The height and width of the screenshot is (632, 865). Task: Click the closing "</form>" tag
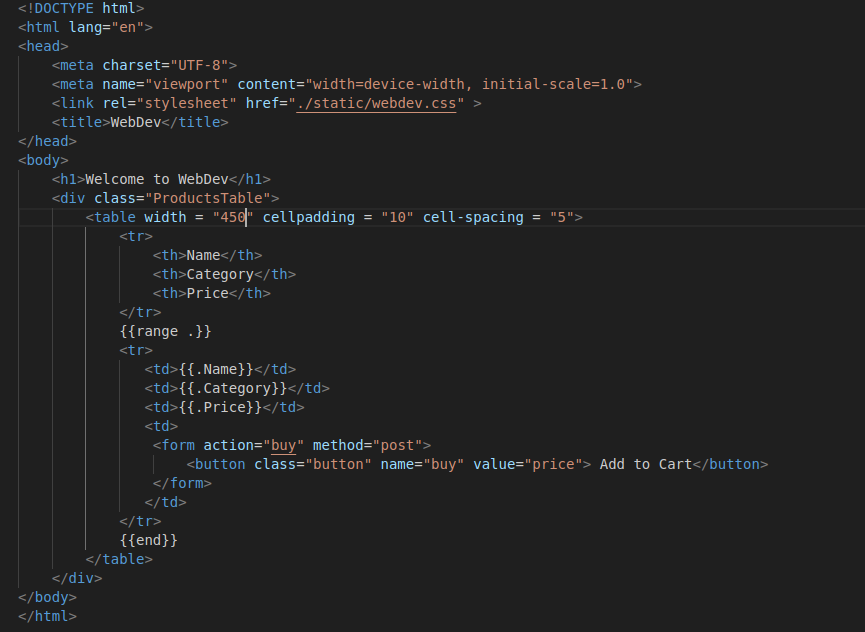pyautogui.click(x=183, y=483)
